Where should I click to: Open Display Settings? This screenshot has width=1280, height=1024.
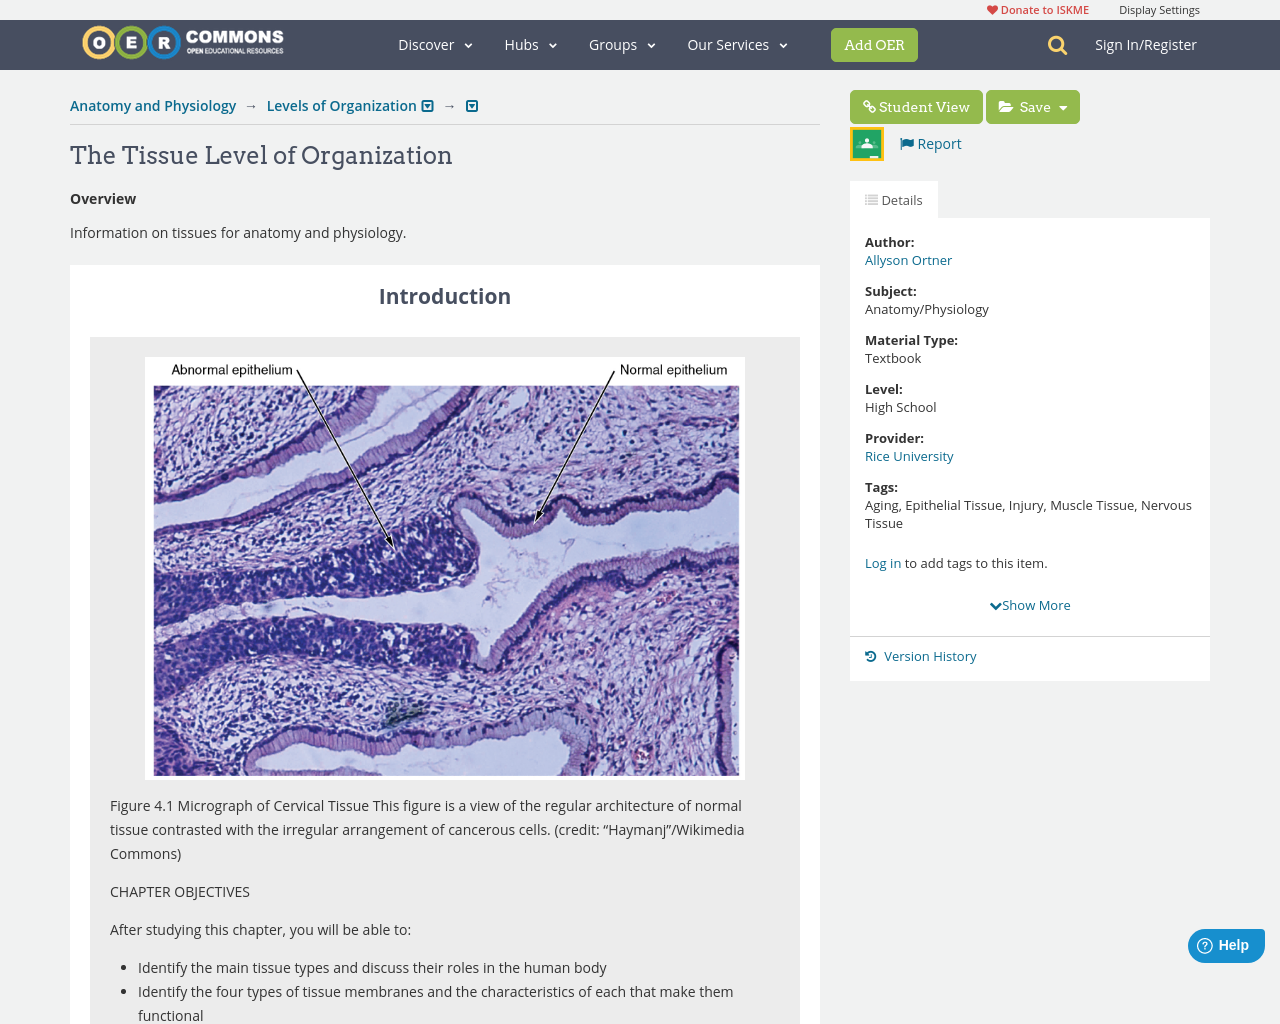point(1159,10)
